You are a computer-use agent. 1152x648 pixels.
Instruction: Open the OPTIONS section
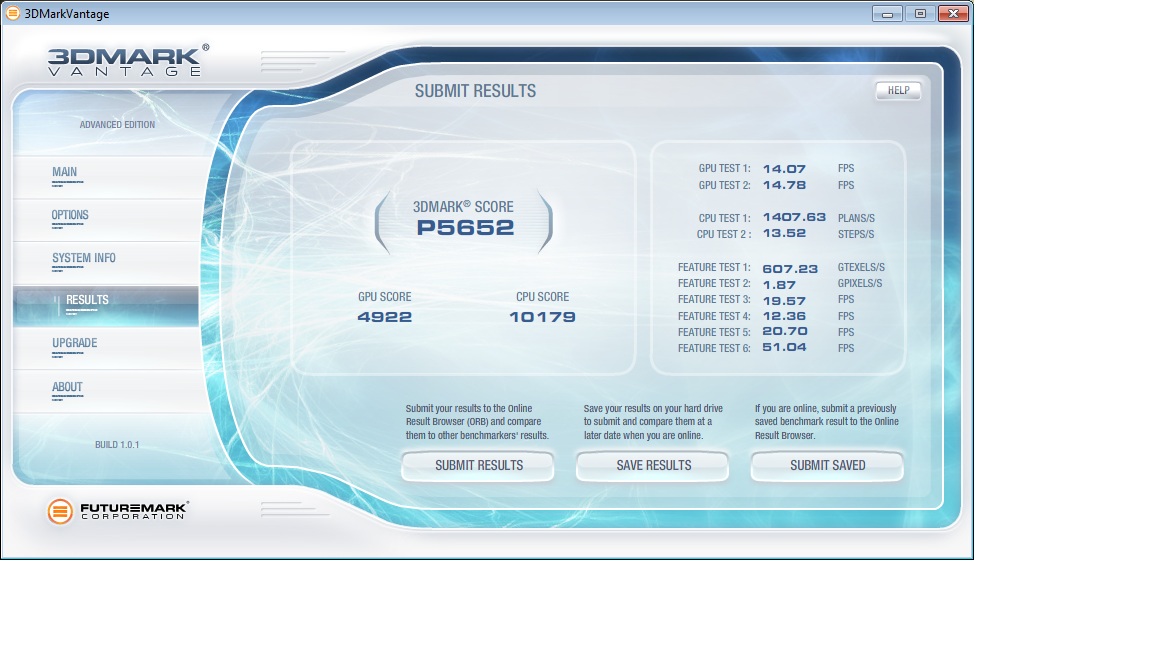tap(106, 220)
